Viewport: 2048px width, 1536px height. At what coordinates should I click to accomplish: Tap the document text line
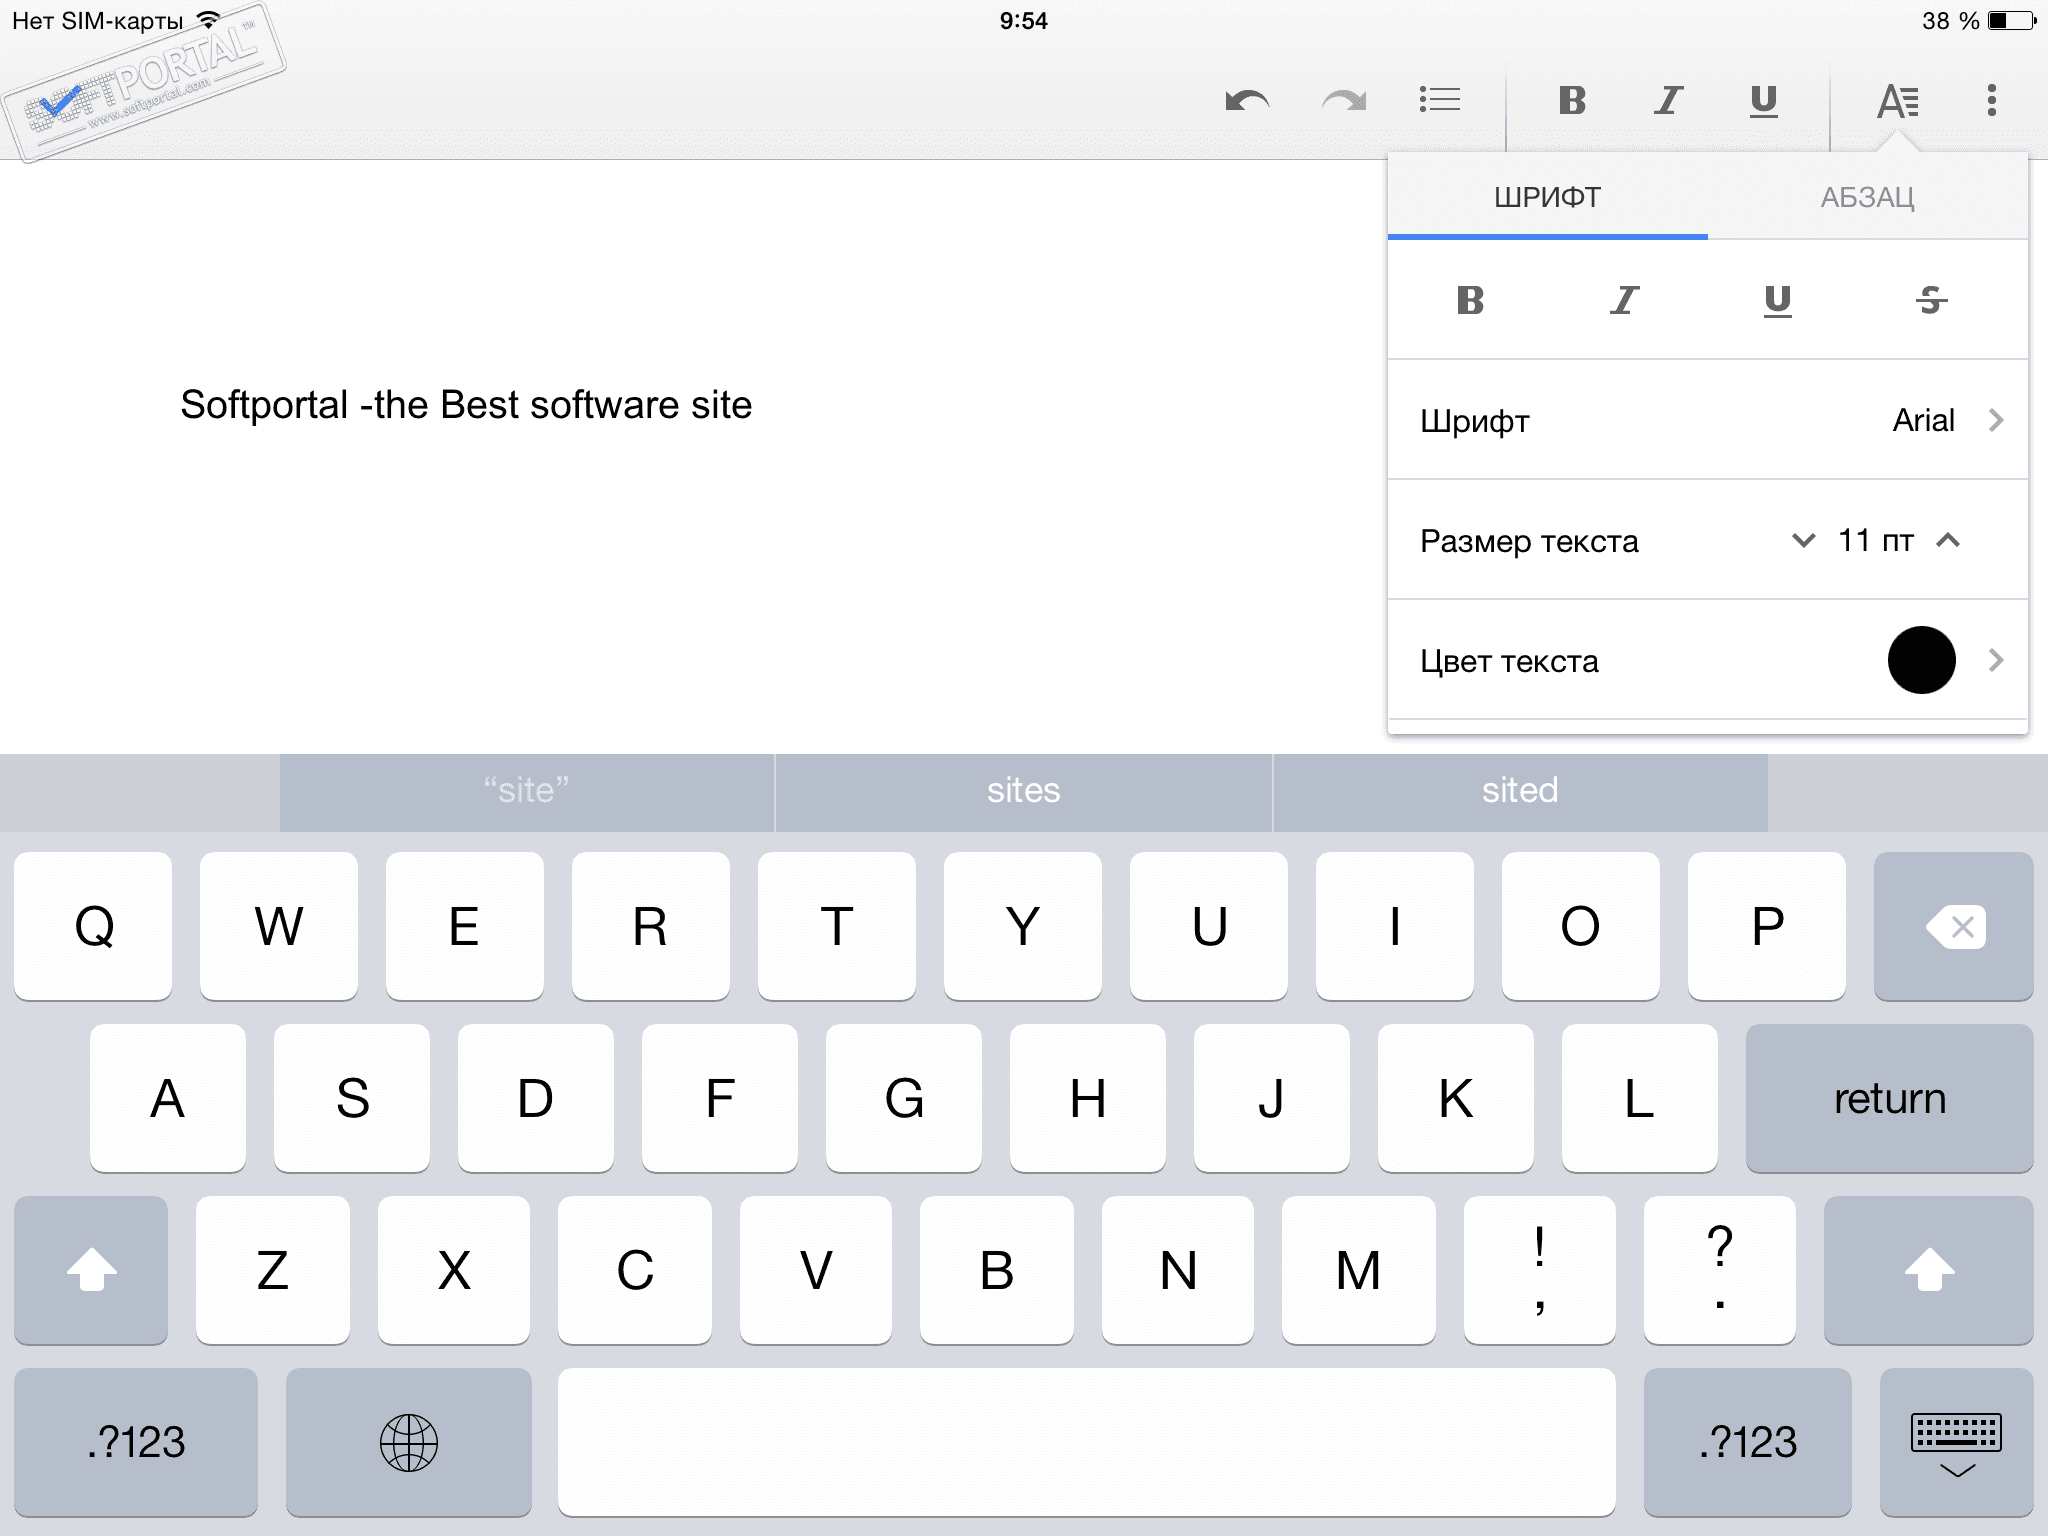coord(466,405)
